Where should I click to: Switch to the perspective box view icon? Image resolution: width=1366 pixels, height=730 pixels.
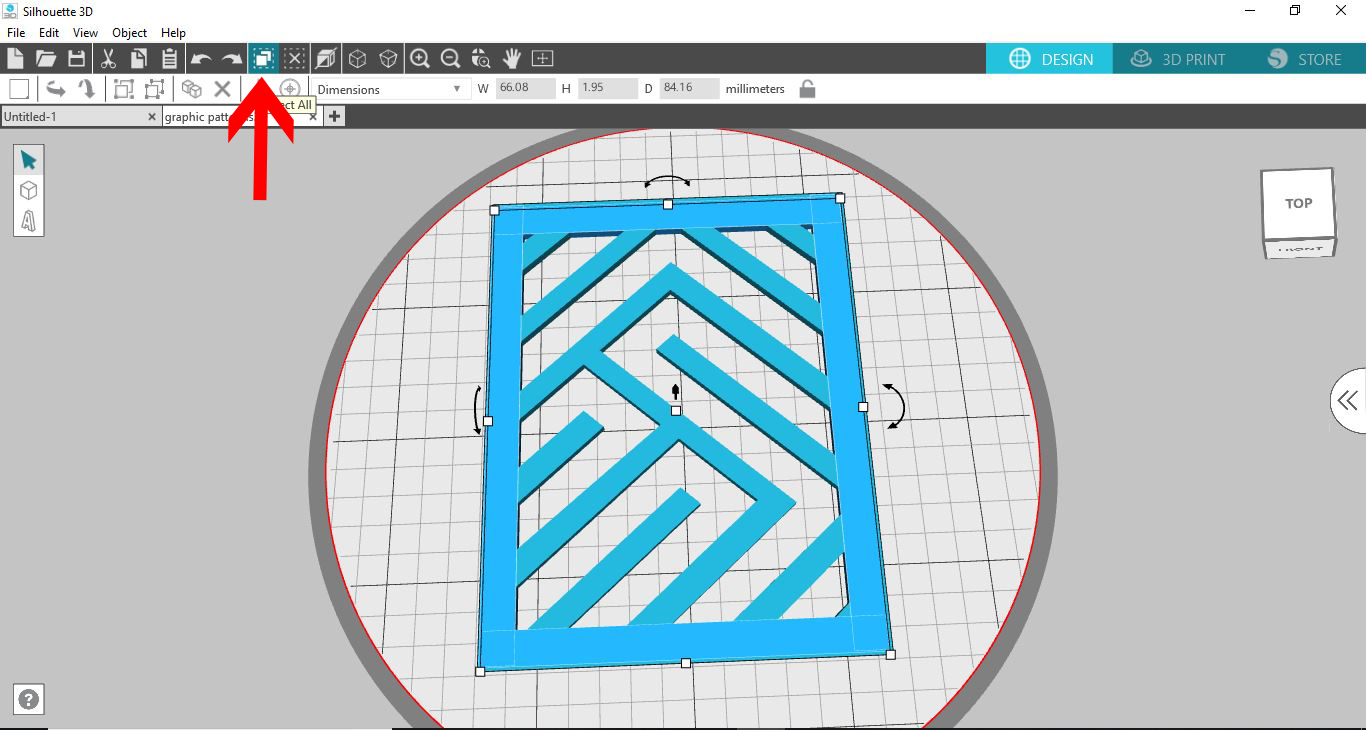[x=326, y=58]
